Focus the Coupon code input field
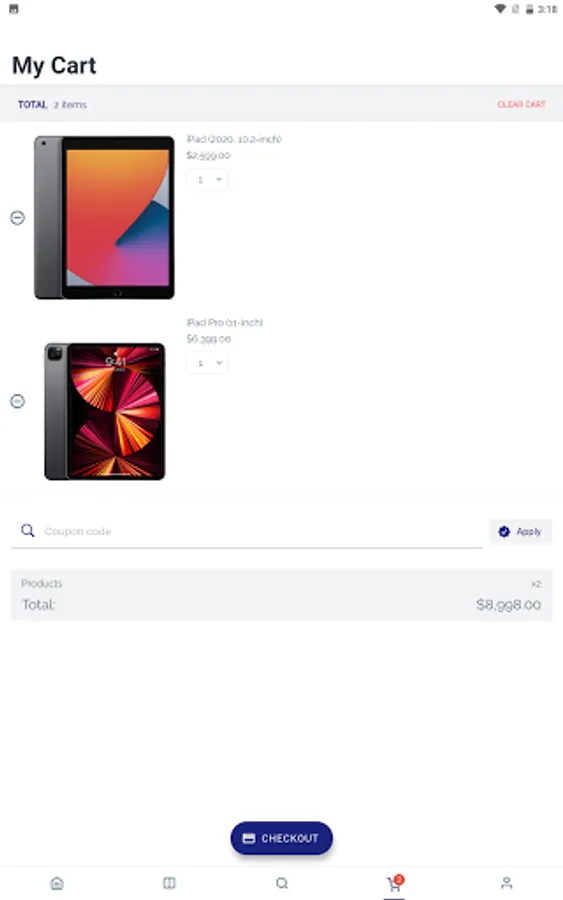 262,532
